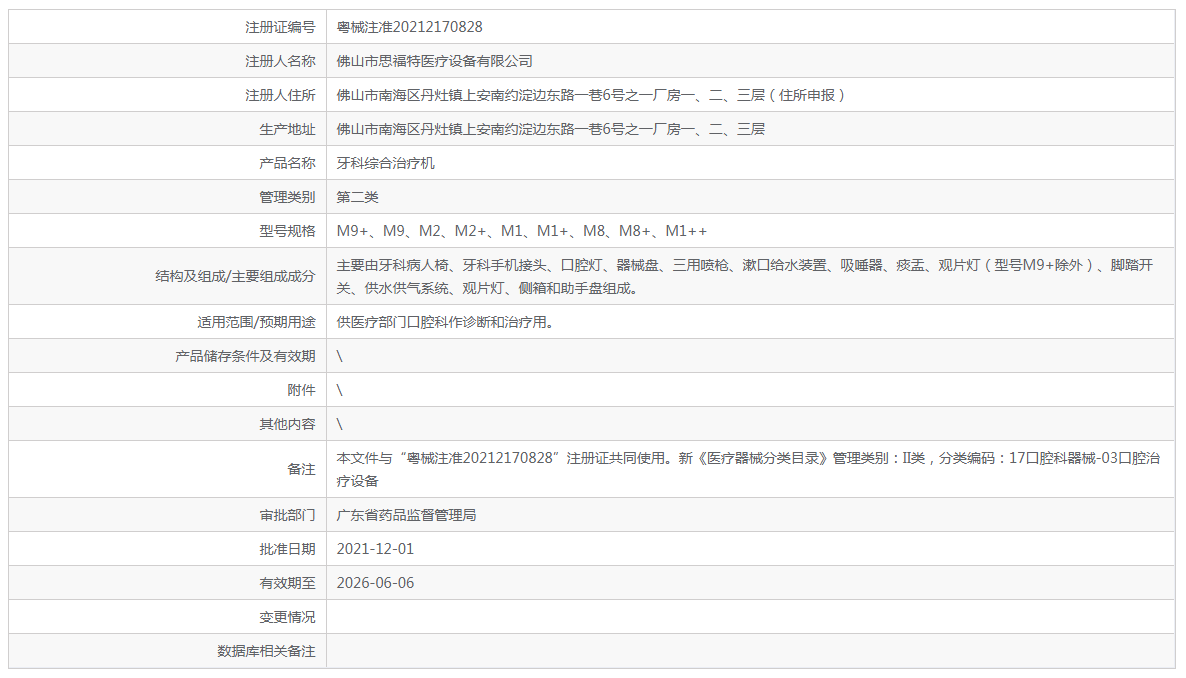The width and height of the screenshot is (1186, 678).
Task: Select the expiry date 2026-06-06
Action: tap(375, 583)
